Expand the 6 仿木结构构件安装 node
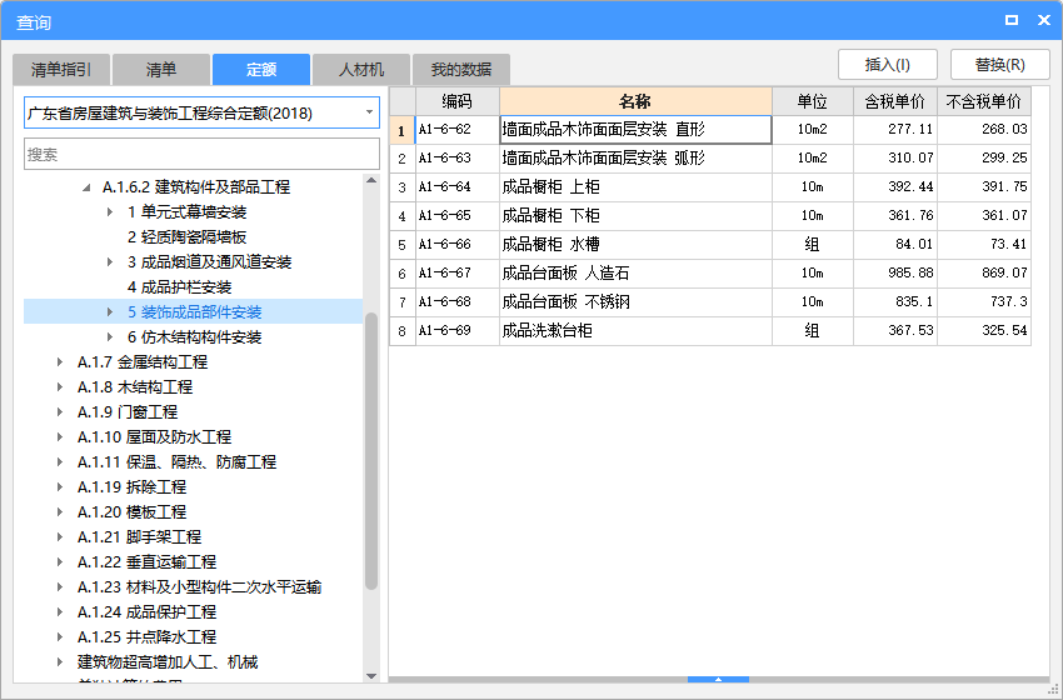The width and height of the screenshot is (1063, 700). pyautogui.click(x=110, y=337)
